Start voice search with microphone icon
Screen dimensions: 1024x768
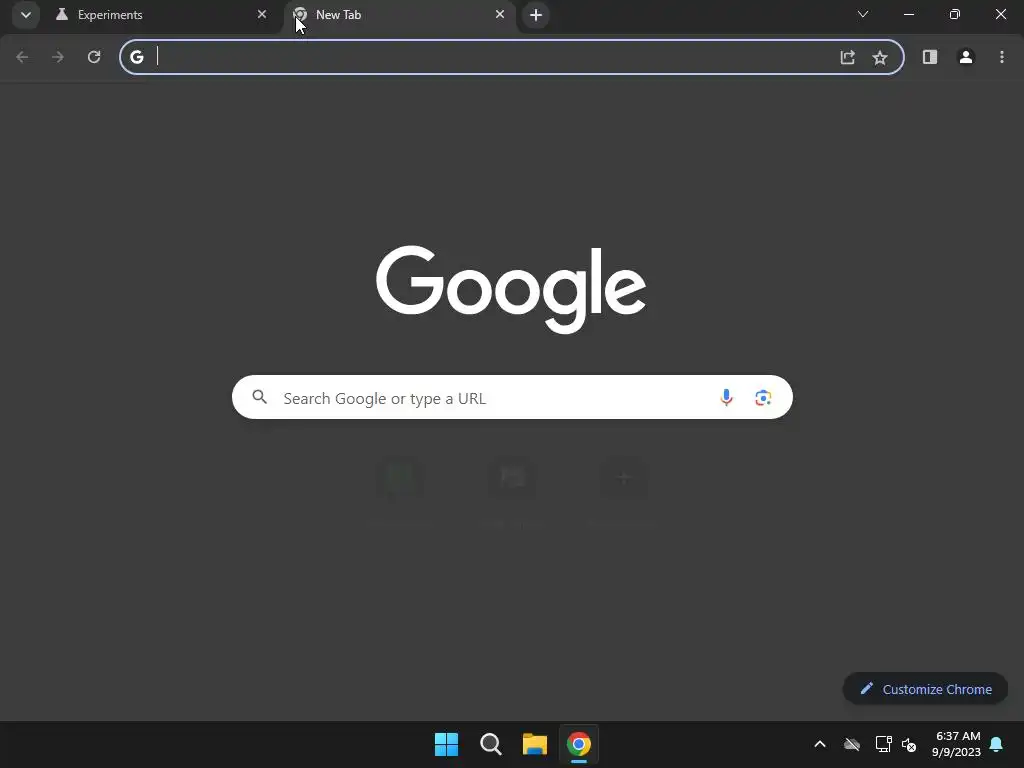click(726, 397)
